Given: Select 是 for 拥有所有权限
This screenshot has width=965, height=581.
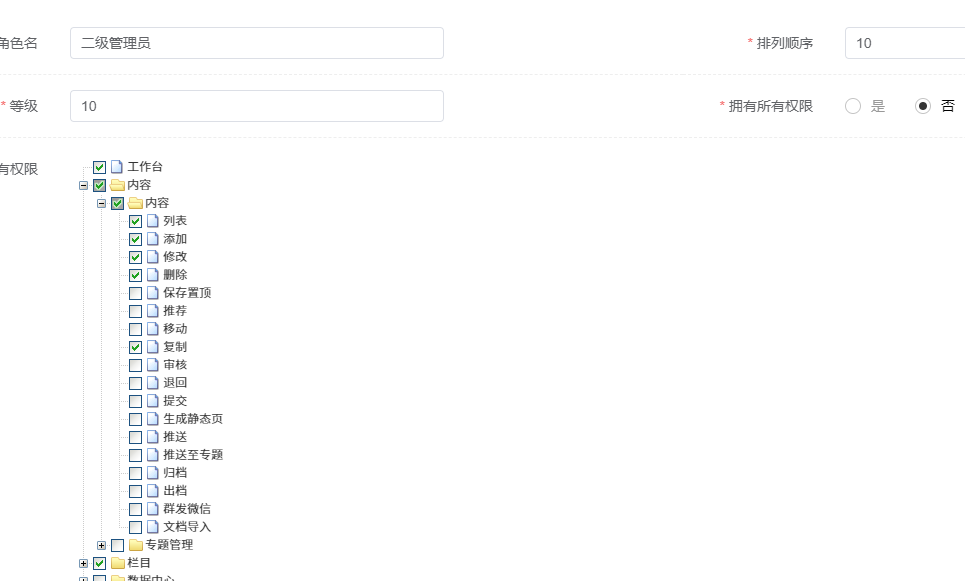Looking at the screenshot, I should point(853,106).
